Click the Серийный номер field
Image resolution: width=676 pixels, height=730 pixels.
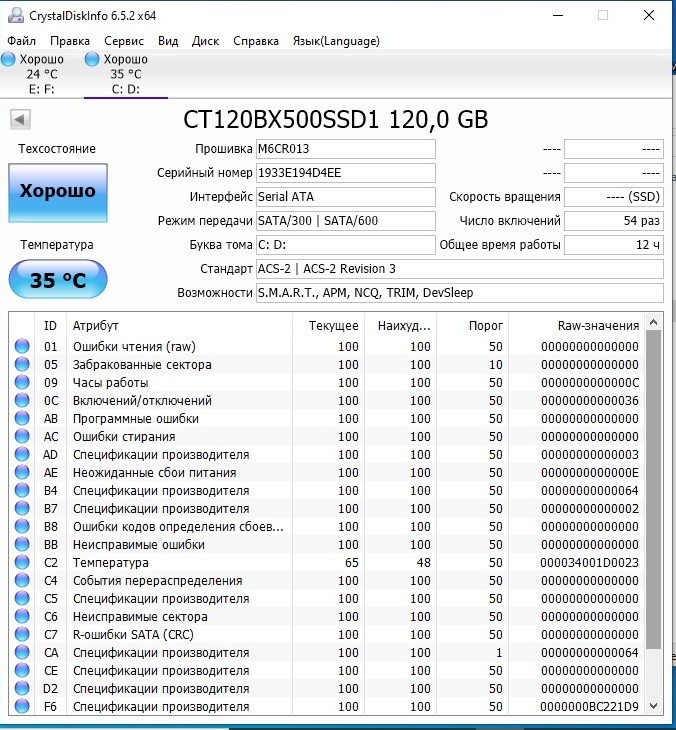(345, 173)
